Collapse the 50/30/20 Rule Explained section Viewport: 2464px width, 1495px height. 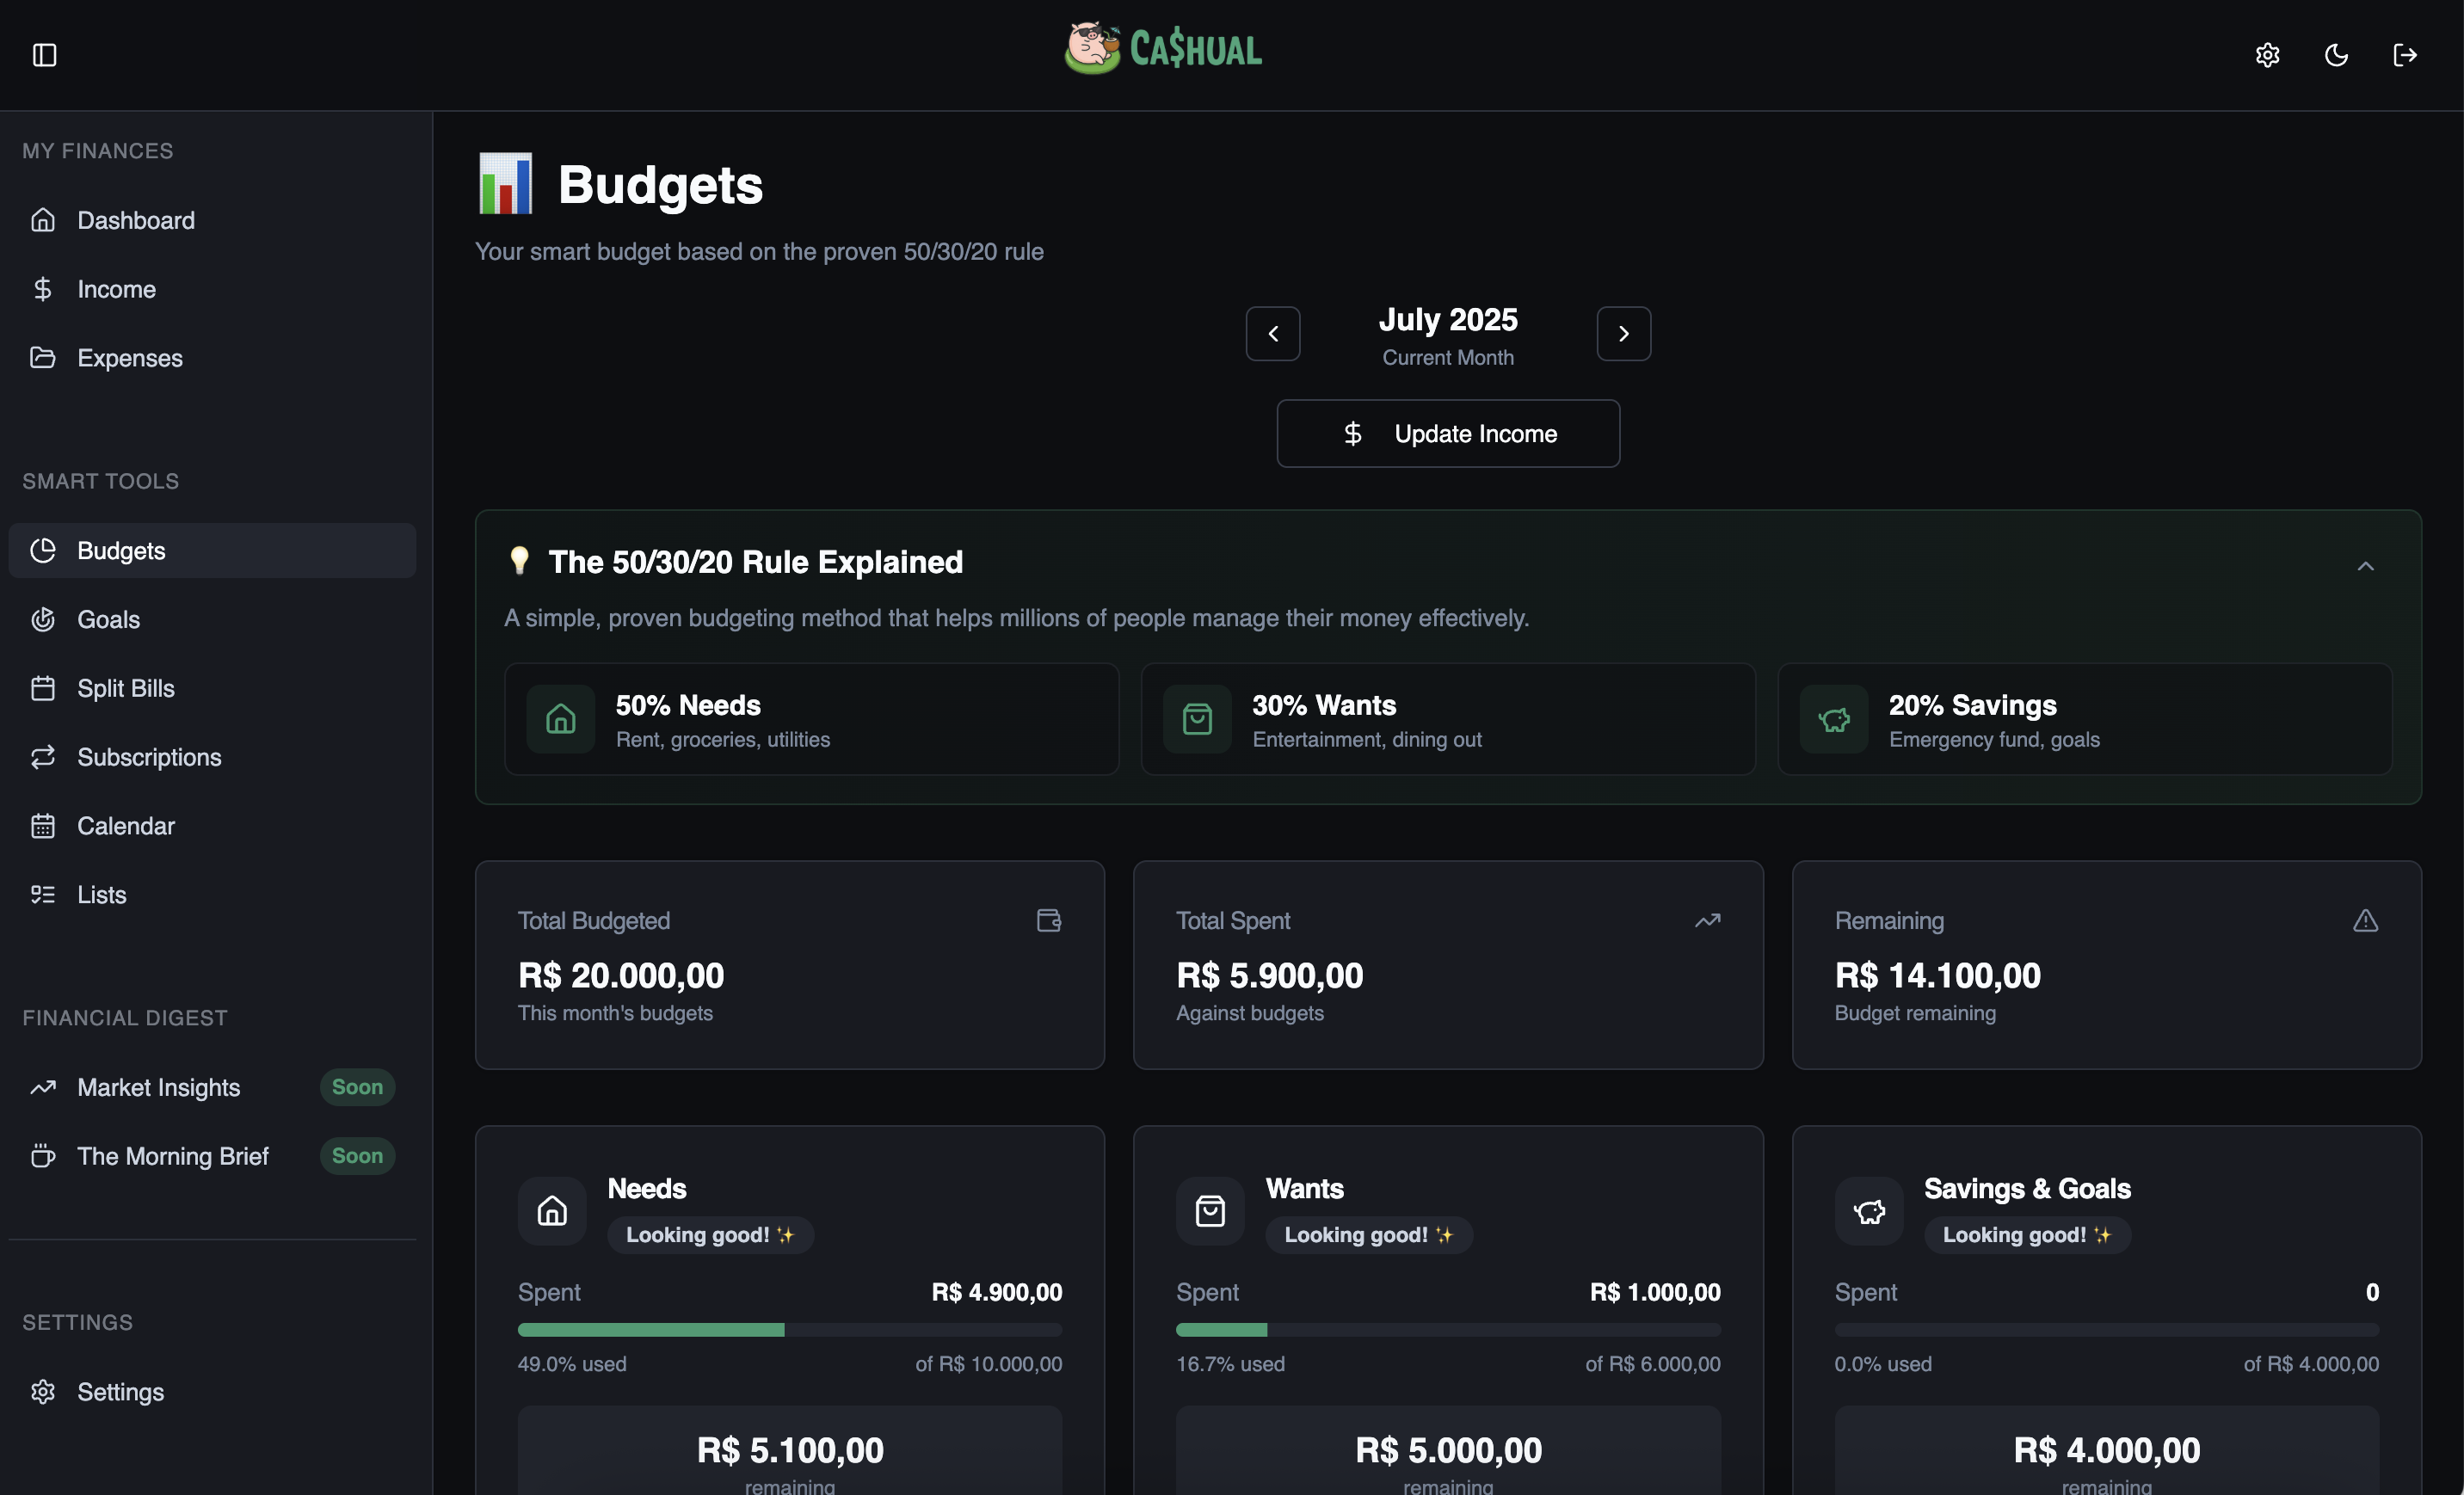click(x=2365, y=566)
